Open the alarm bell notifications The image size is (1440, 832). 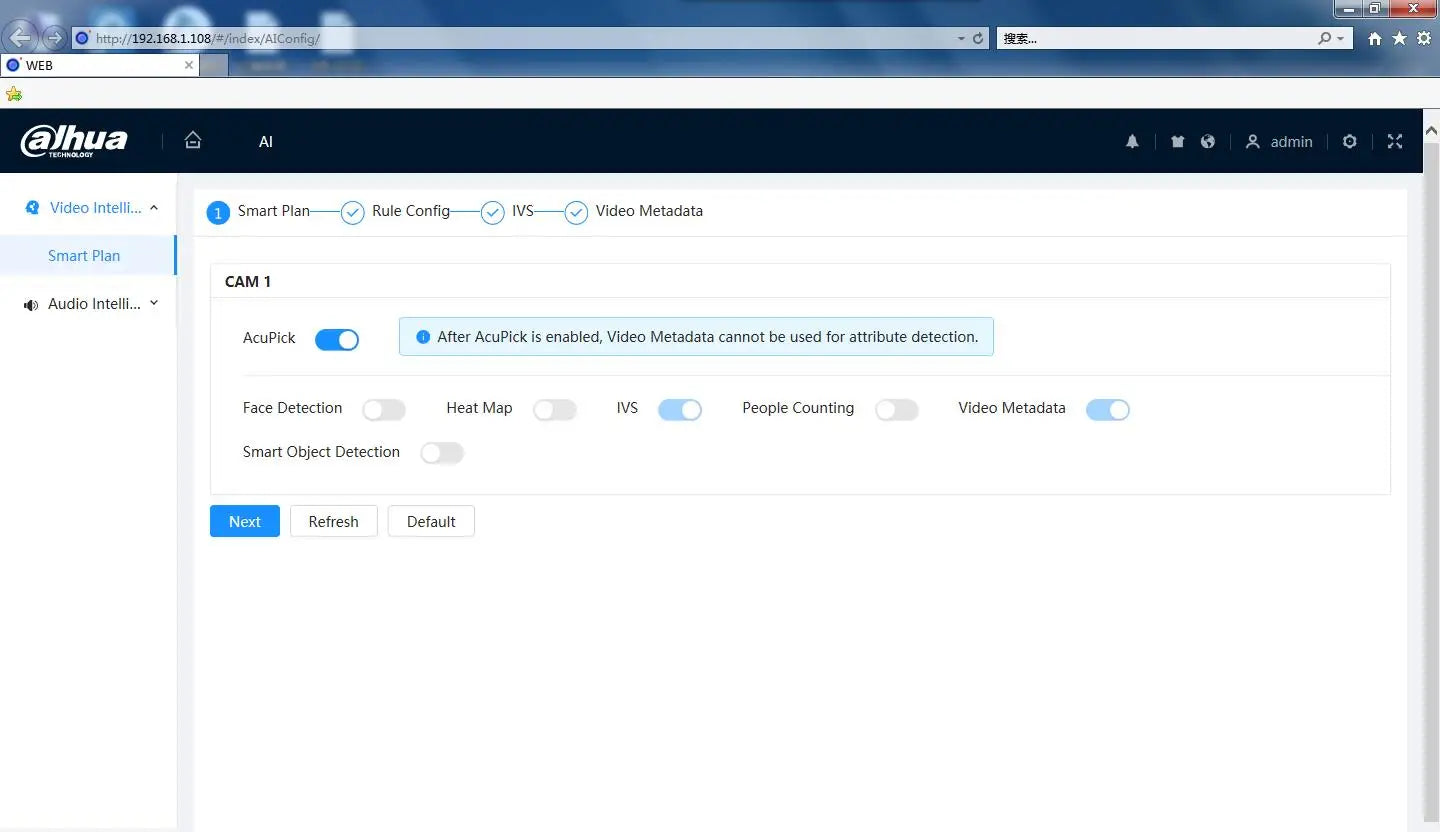click(1132, 142)
